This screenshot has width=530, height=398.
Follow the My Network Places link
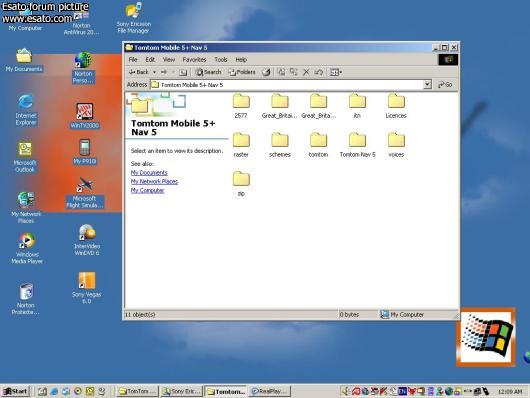154,181
